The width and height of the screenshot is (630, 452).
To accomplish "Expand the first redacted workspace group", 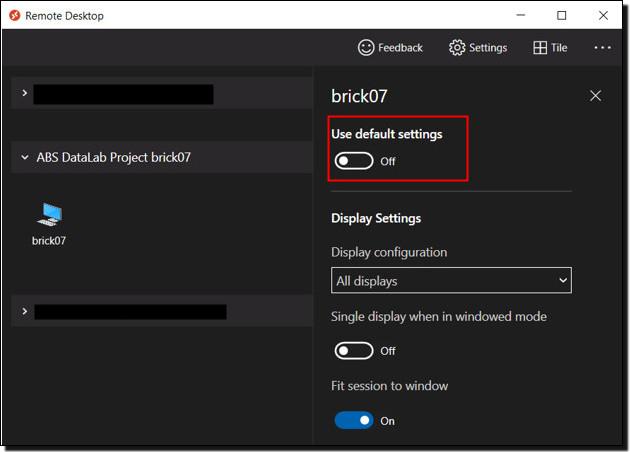I will pyautogui.click(x=25, y=93).
